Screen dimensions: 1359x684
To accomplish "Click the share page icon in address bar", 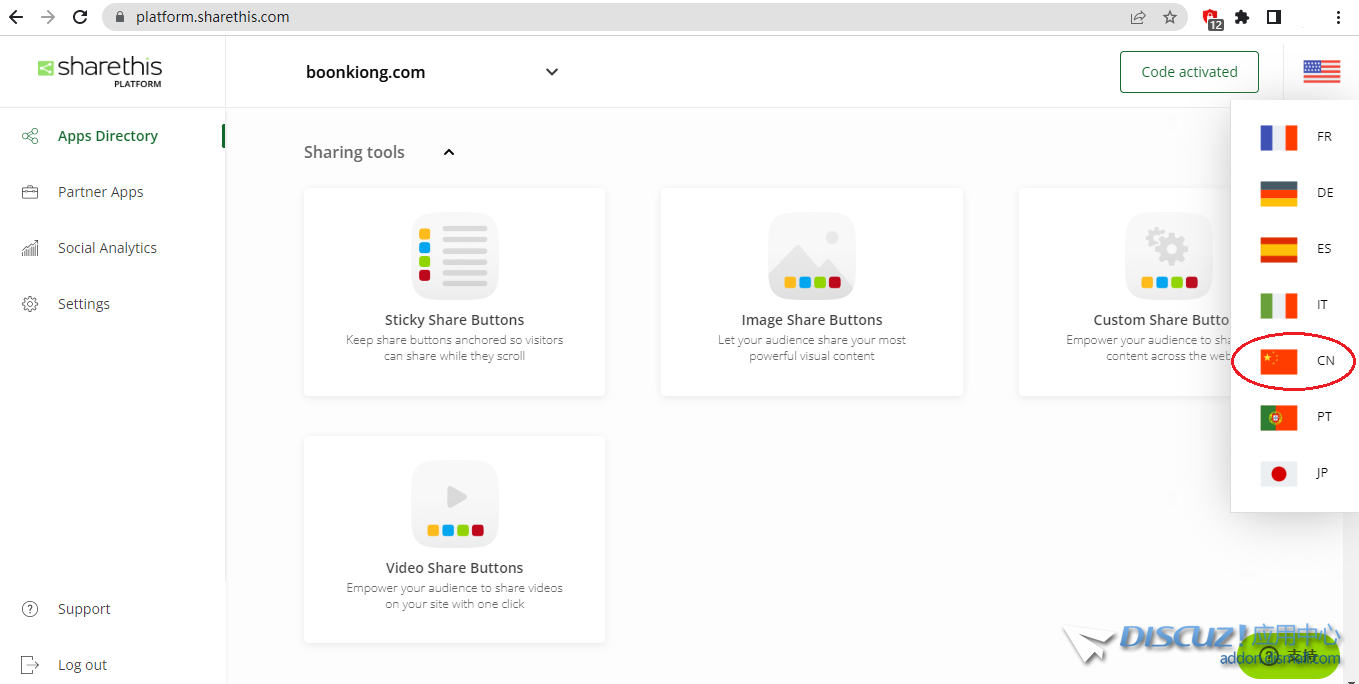I will [x=1138, y=17].
